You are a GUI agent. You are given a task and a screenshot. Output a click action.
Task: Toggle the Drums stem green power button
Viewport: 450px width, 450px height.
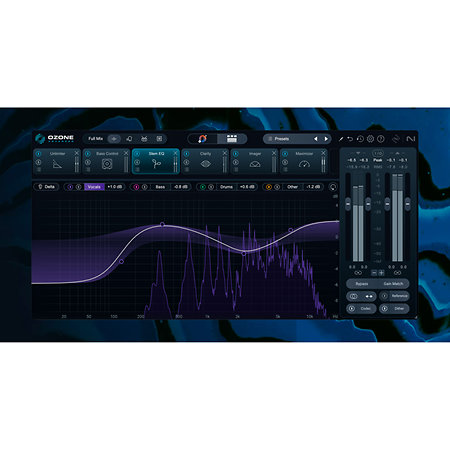pos(202,187)
